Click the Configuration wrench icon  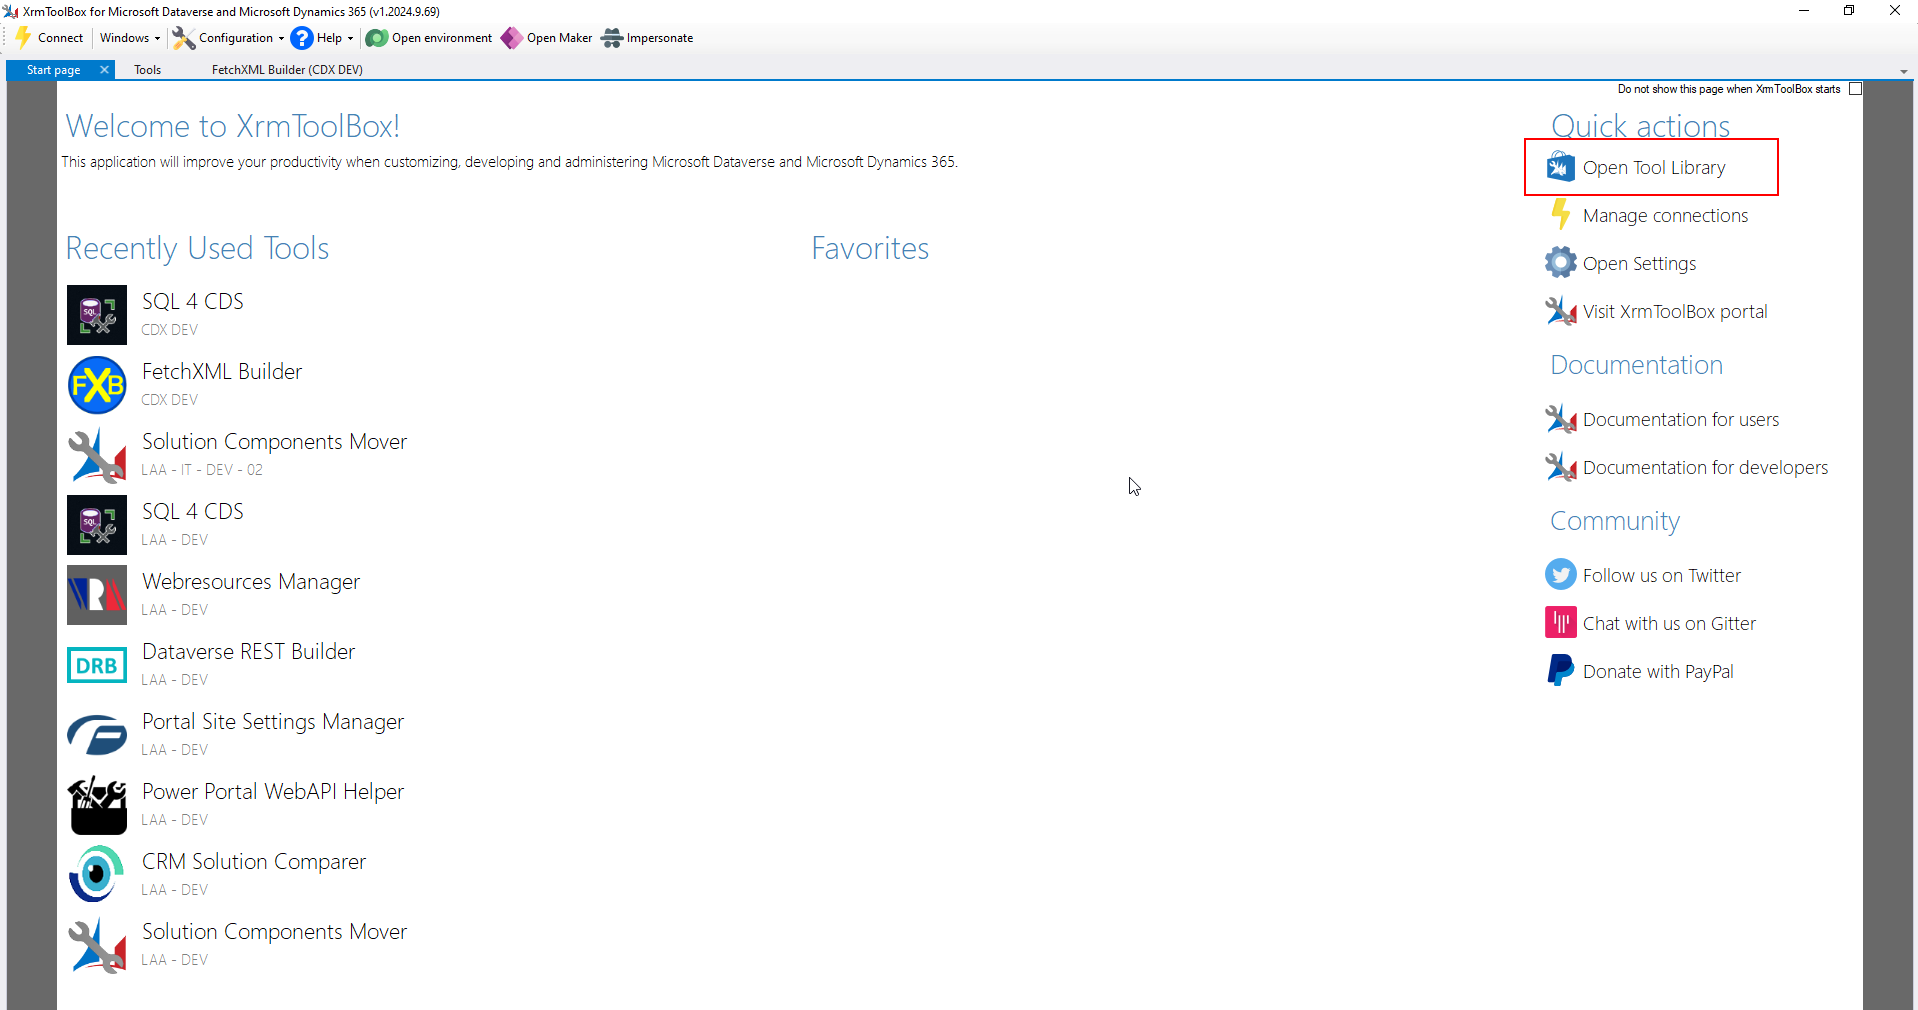(x=183, y=38)
